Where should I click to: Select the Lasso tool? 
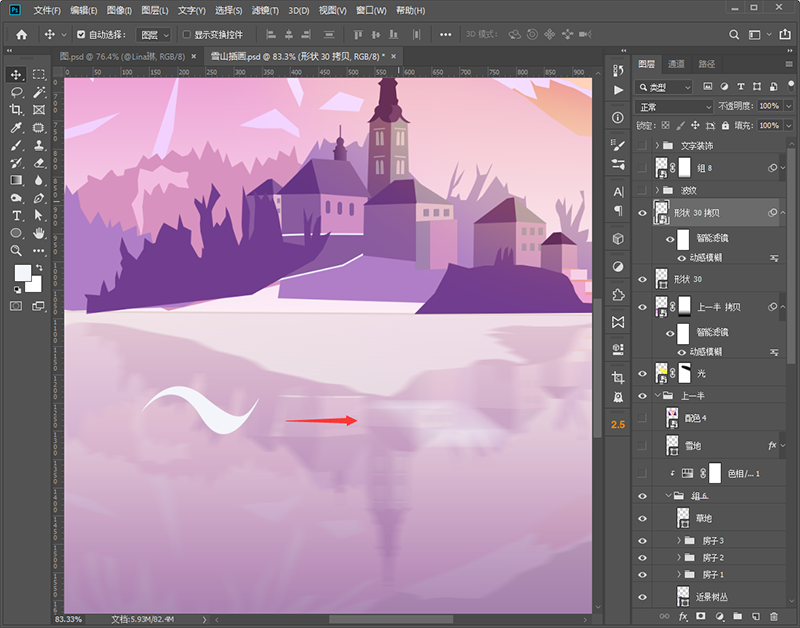pos(17,92)
